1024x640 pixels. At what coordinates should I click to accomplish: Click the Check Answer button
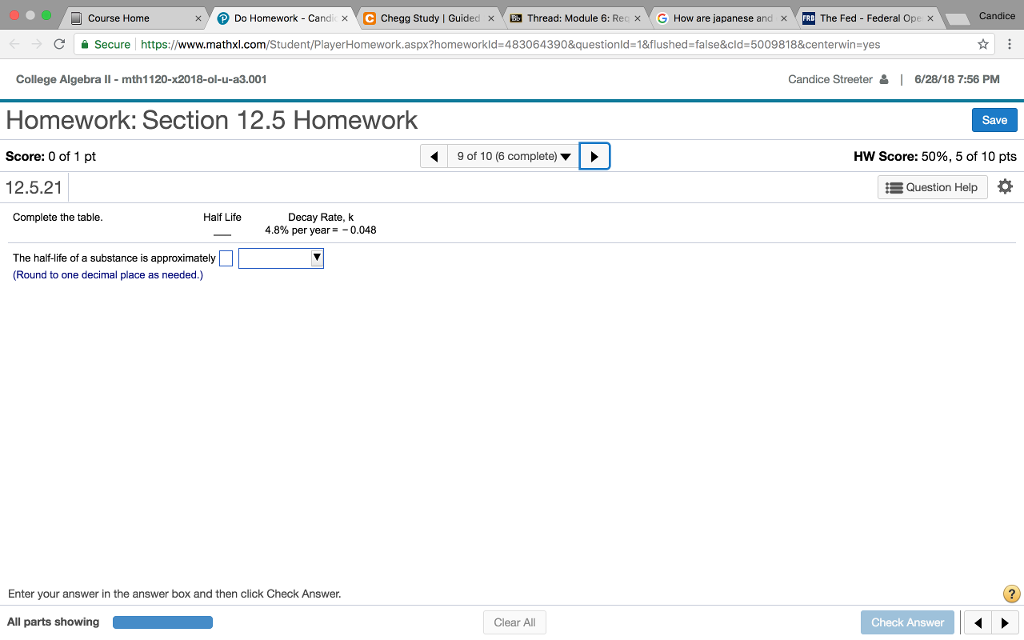pyautogui.click(x=907, y=621)
